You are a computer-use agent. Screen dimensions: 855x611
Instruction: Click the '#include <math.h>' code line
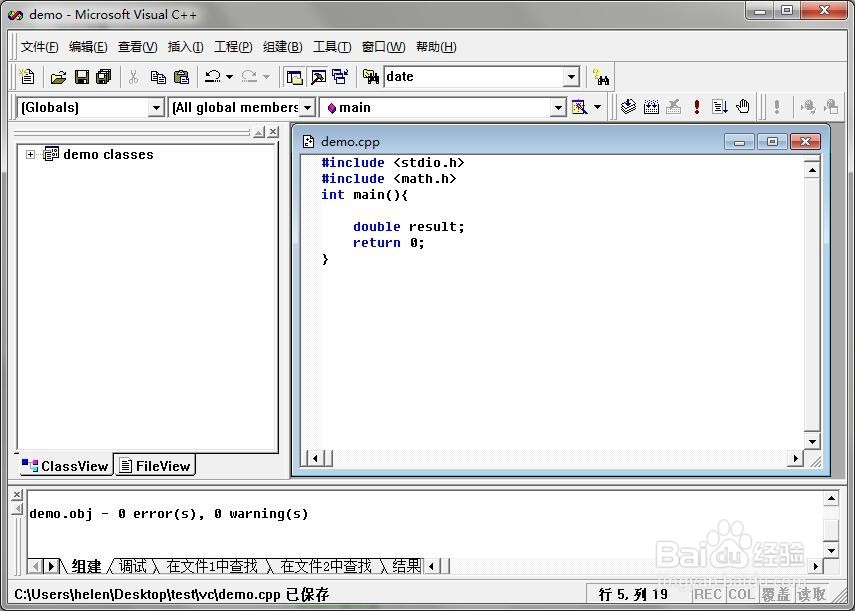pyautogui.click(x=388, y=179)
